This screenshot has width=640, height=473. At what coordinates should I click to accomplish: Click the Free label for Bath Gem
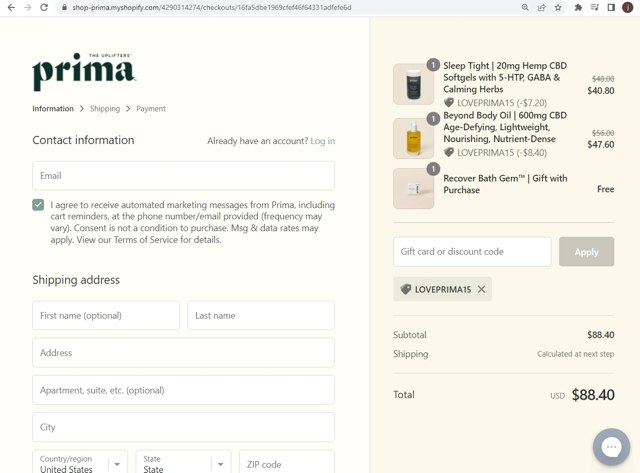605,189
